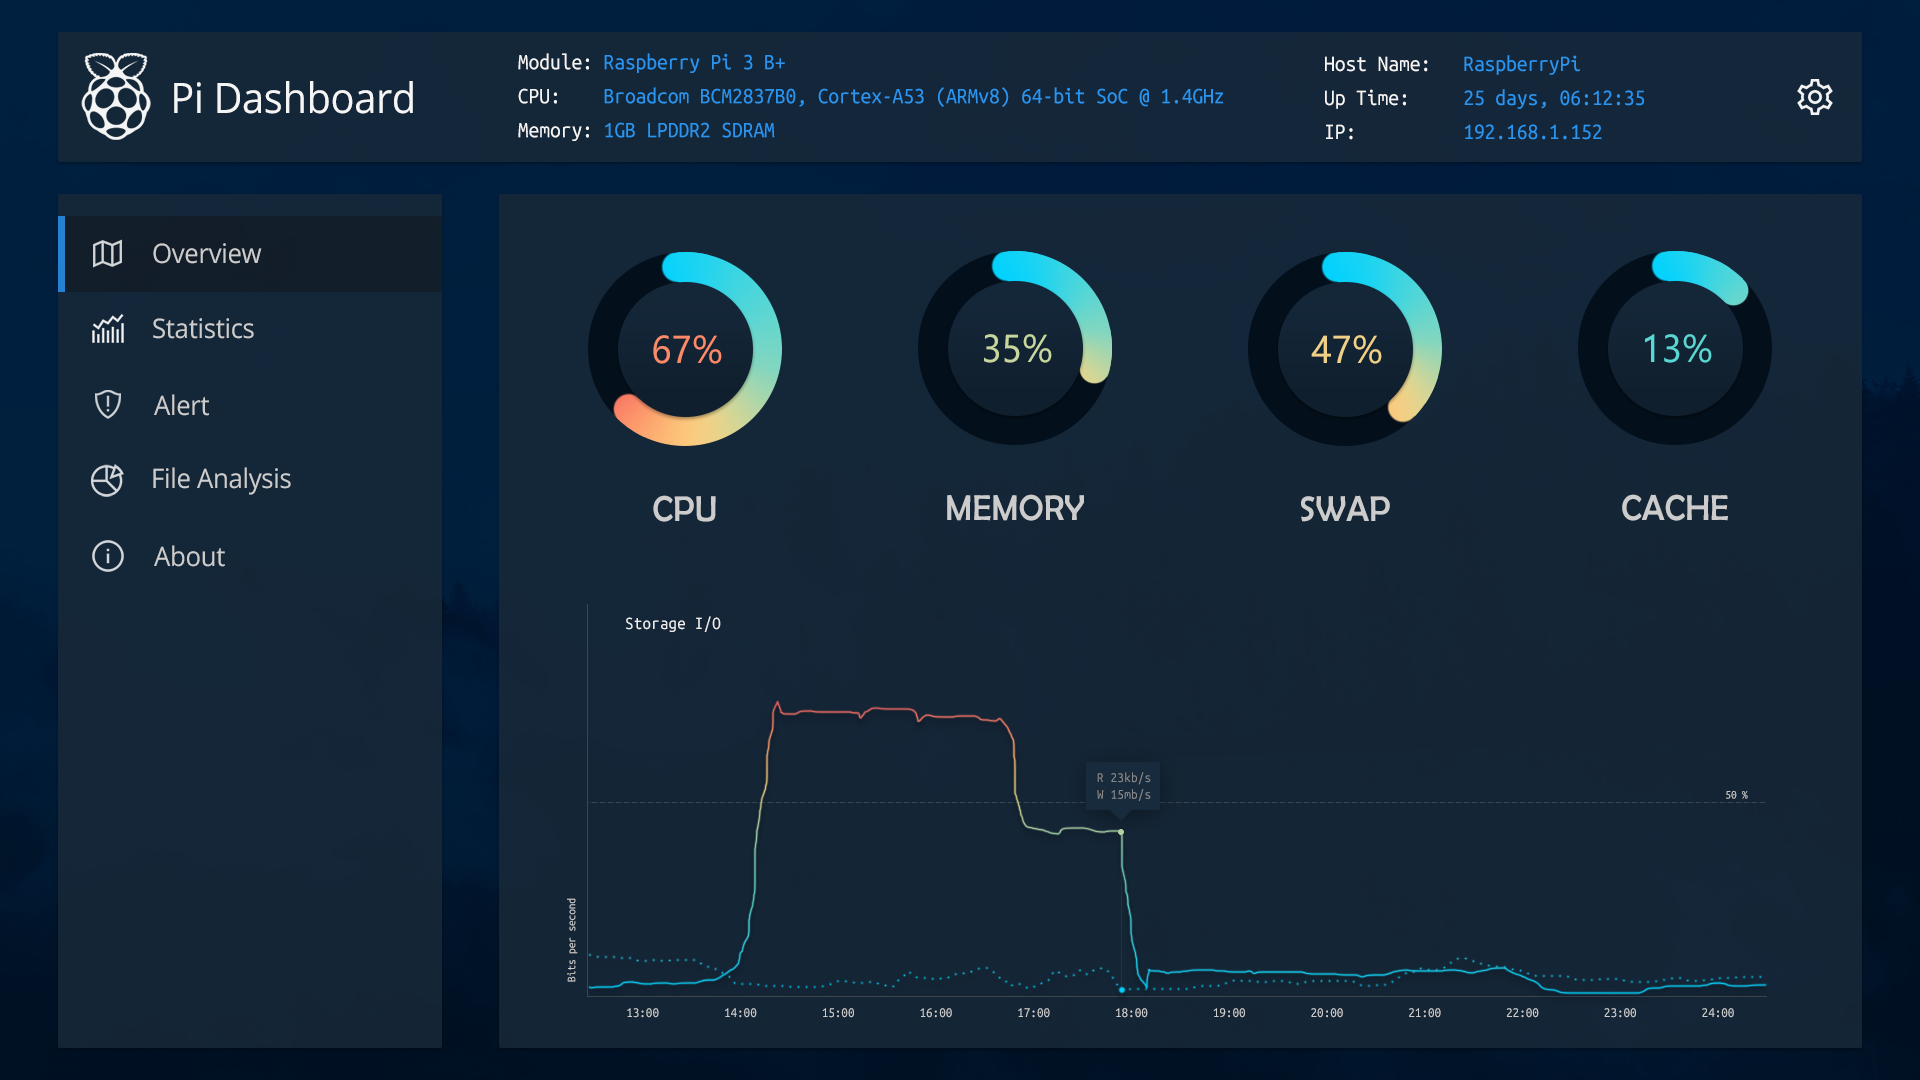Click the Overview map icon
The height and width of the screenshot is (1080, 1920).
pos(107,254)
